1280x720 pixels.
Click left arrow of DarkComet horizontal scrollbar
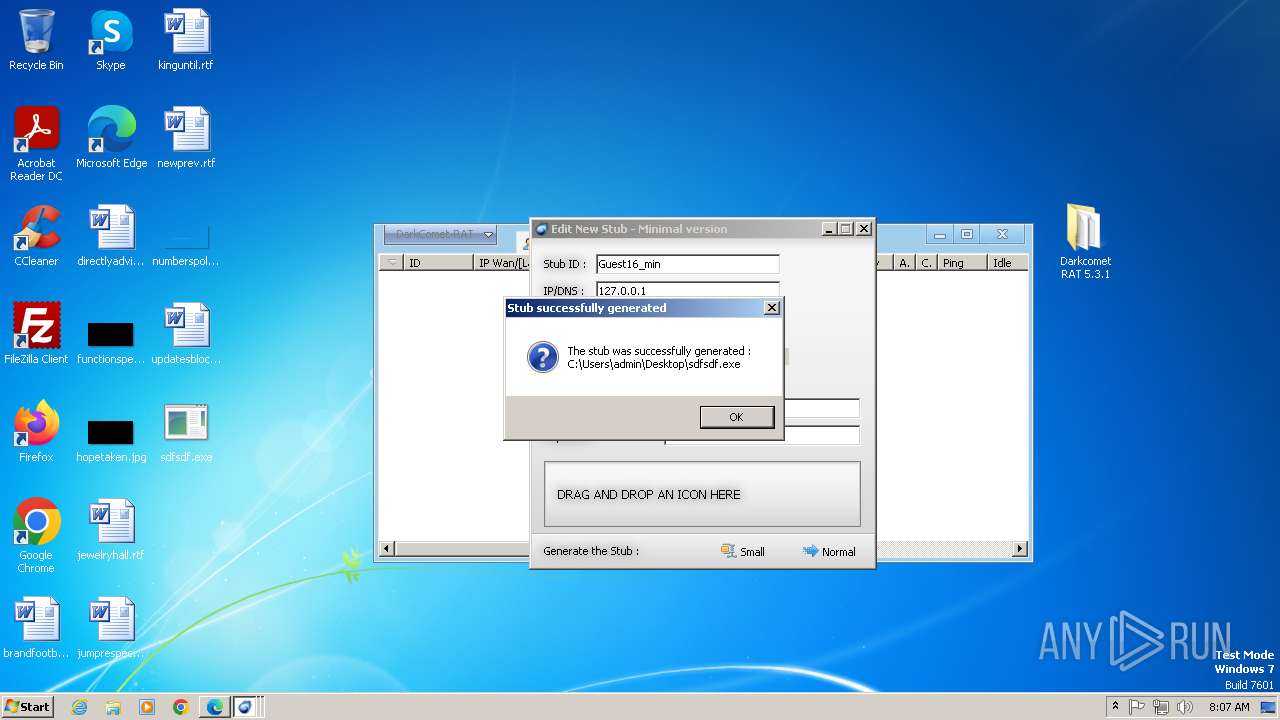coord(388,549)
